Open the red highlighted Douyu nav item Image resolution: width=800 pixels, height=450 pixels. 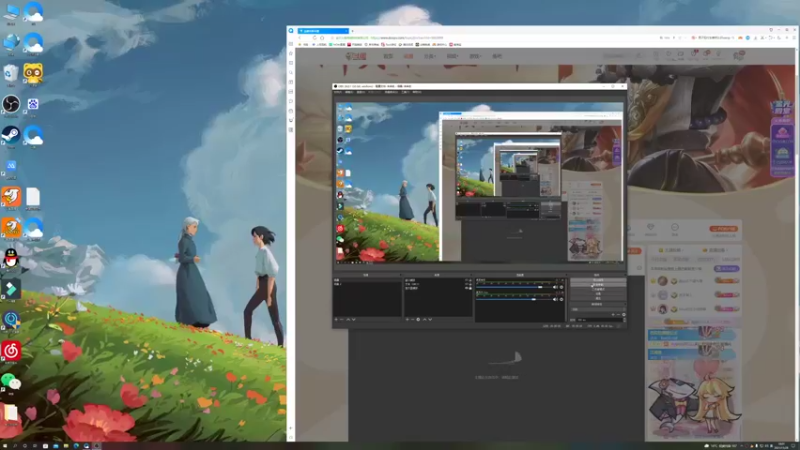point(409,56)
